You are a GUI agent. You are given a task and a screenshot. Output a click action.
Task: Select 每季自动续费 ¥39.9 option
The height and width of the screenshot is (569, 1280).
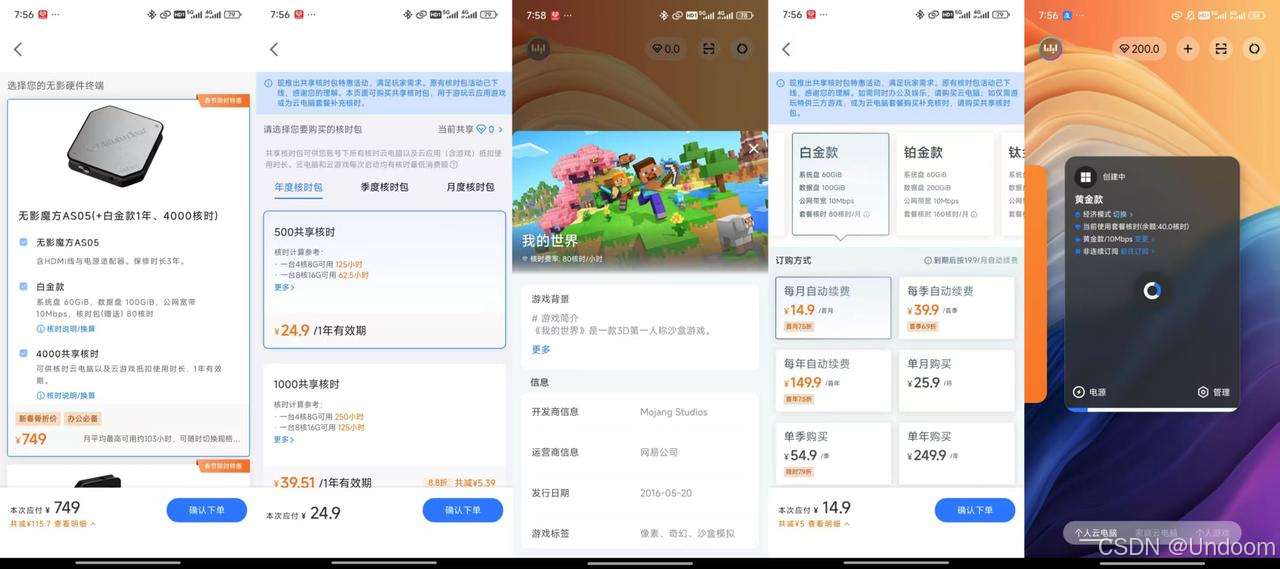pos(957,308)
